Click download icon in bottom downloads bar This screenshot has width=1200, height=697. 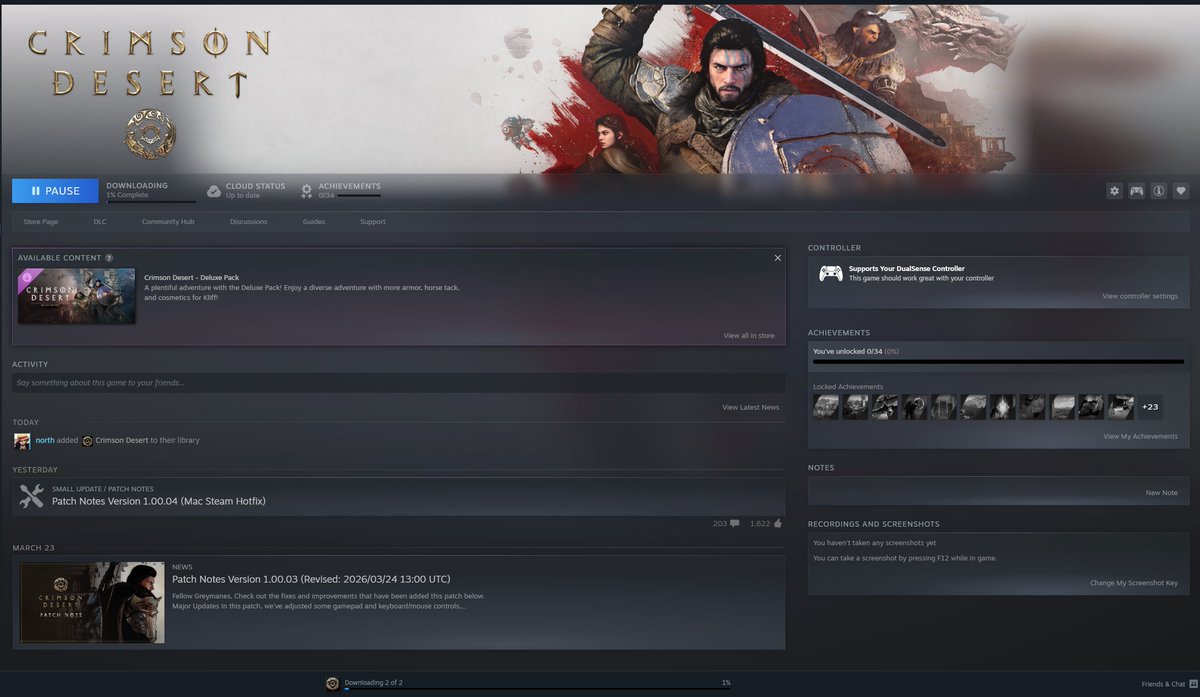point(332,684)
